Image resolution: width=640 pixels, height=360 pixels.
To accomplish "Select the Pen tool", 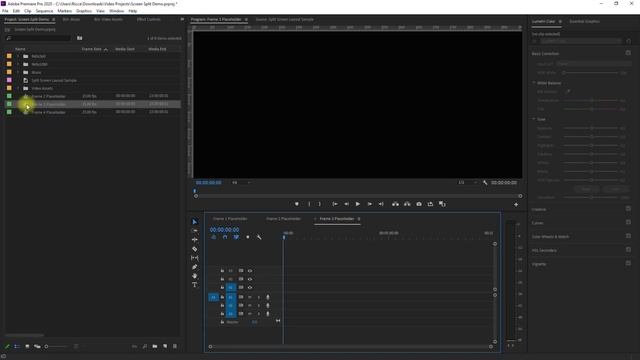I will [x=195, y=267].
